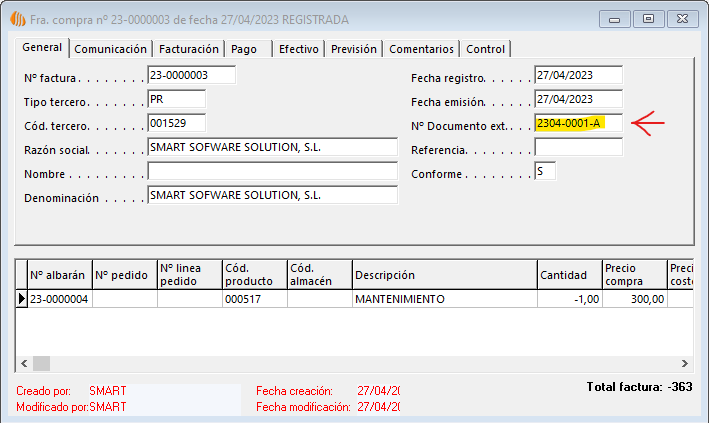Click the empty Referencia field
709x423 pixels.
pyautogui.click(x=578, y=147)
